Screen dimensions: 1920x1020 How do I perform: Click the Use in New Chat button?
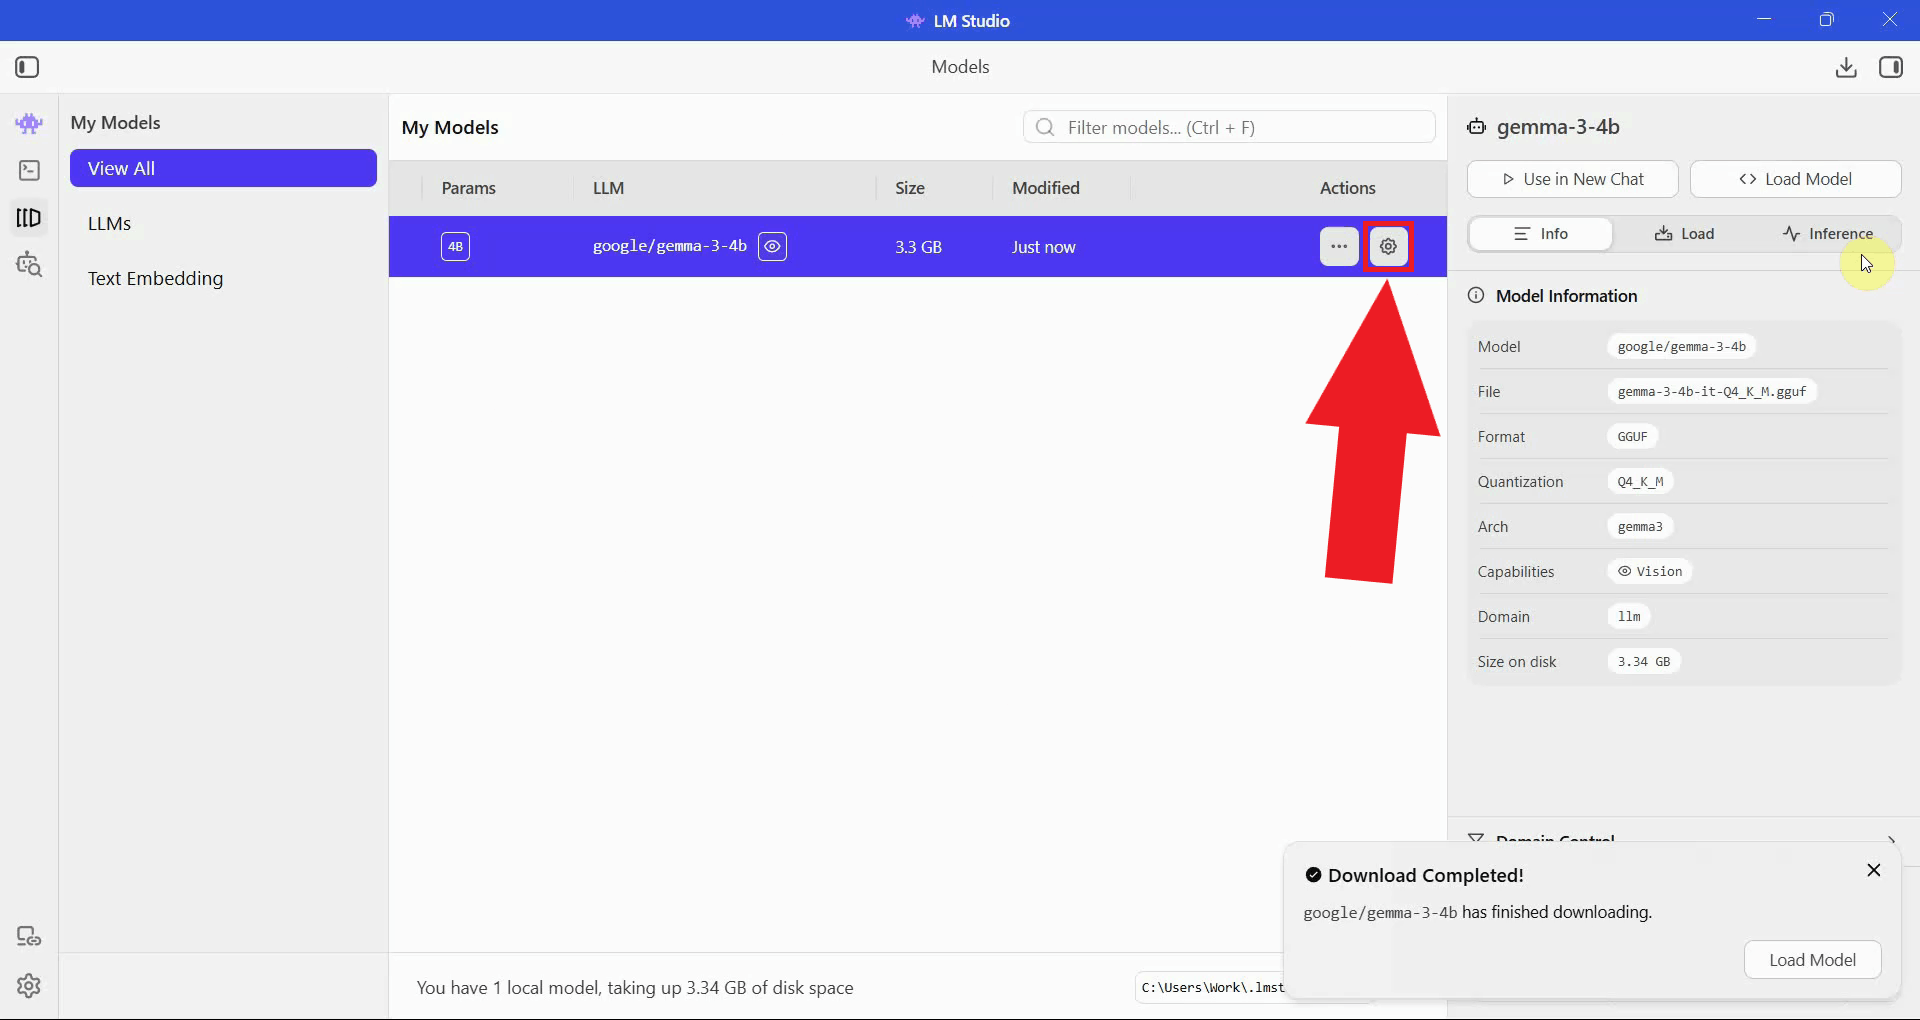1572,179
